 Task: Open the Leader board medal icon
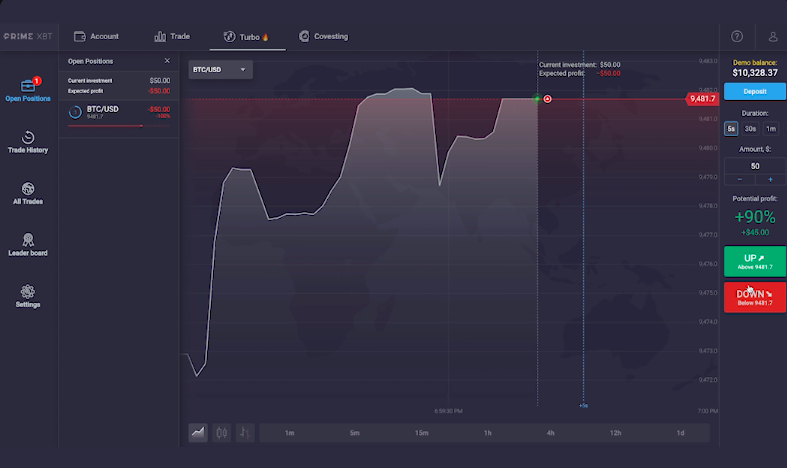pyautogui.click(x=28, y=240)
